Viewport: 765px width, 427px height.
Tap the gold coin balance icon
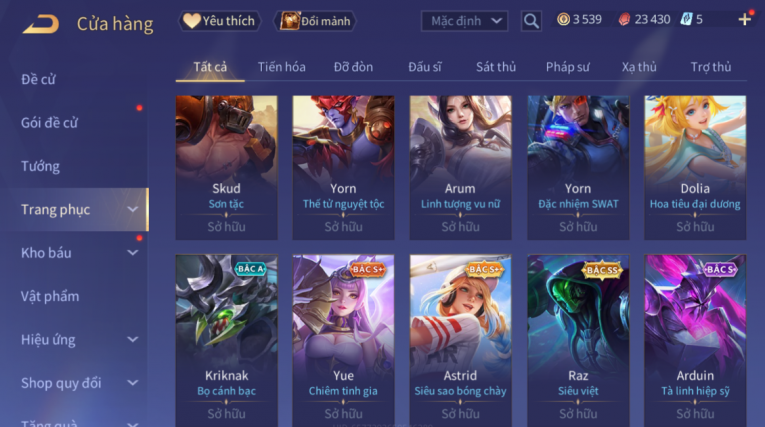564,20
